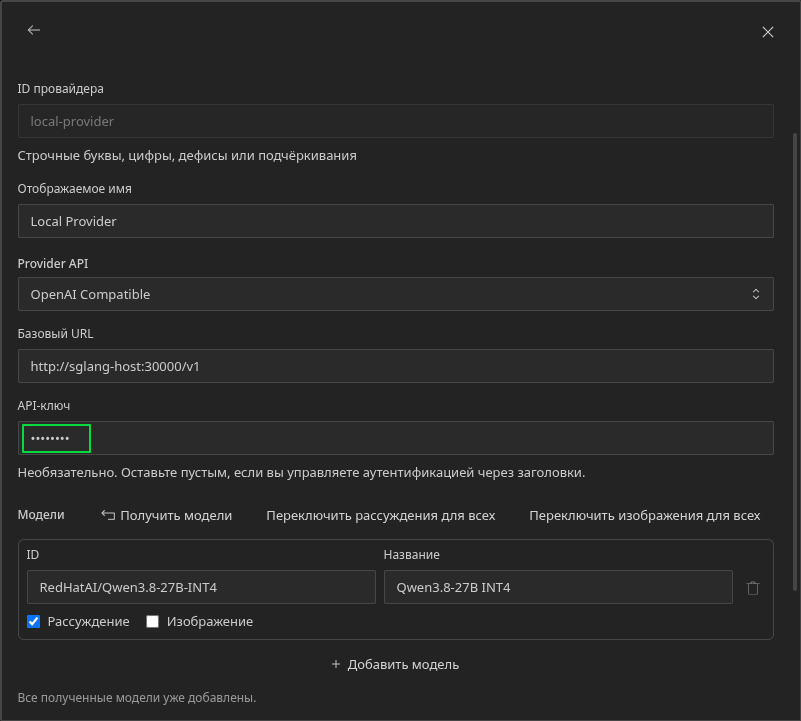Click the vertical scrollbar on the right
This screenshot has height=721, width=801.
[x=794, y=361]
